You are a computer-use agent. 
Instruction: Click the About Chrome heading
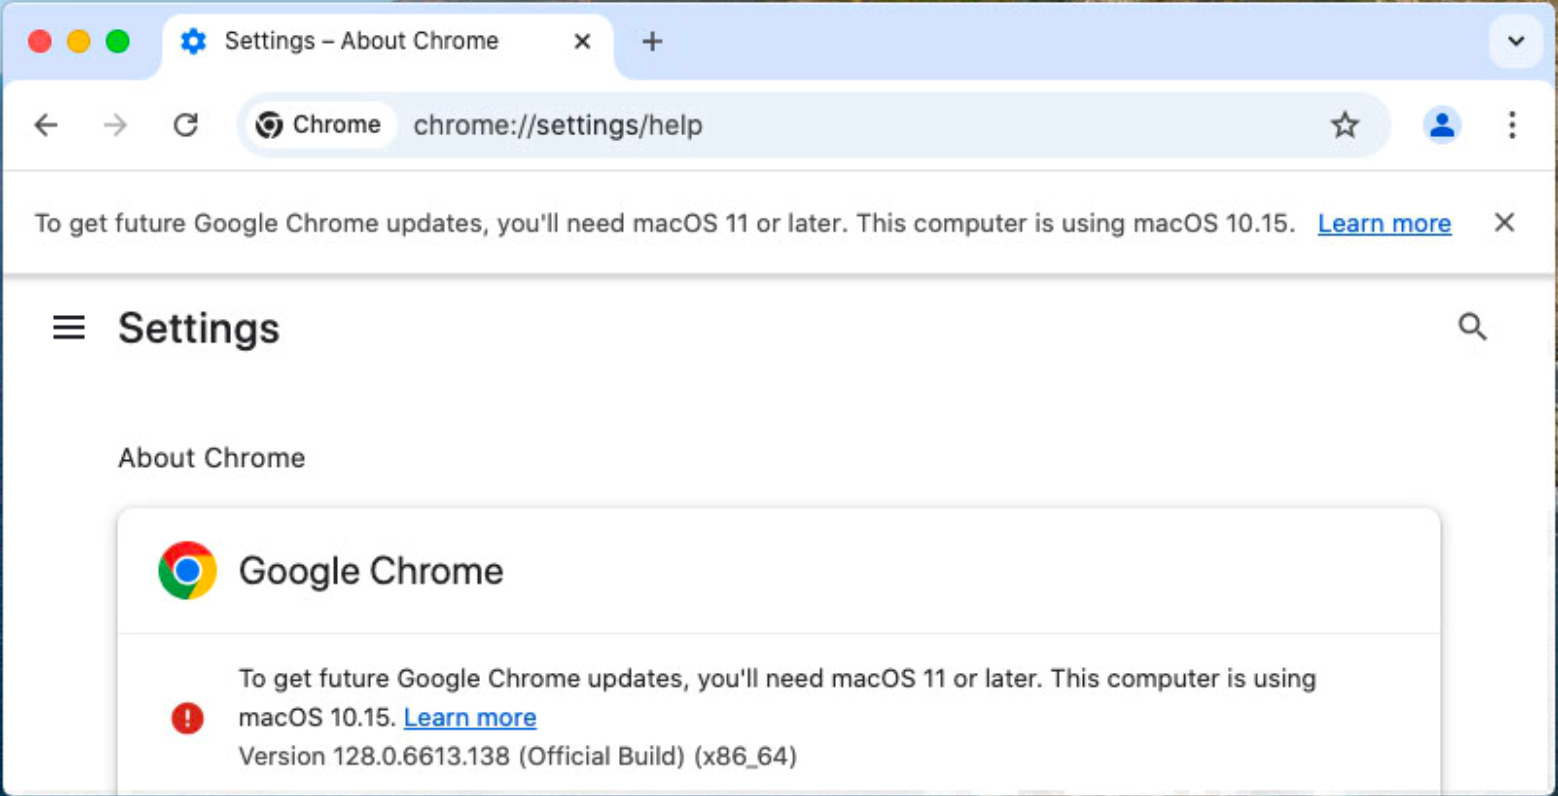pyautogui.click(x=212, y=458)
